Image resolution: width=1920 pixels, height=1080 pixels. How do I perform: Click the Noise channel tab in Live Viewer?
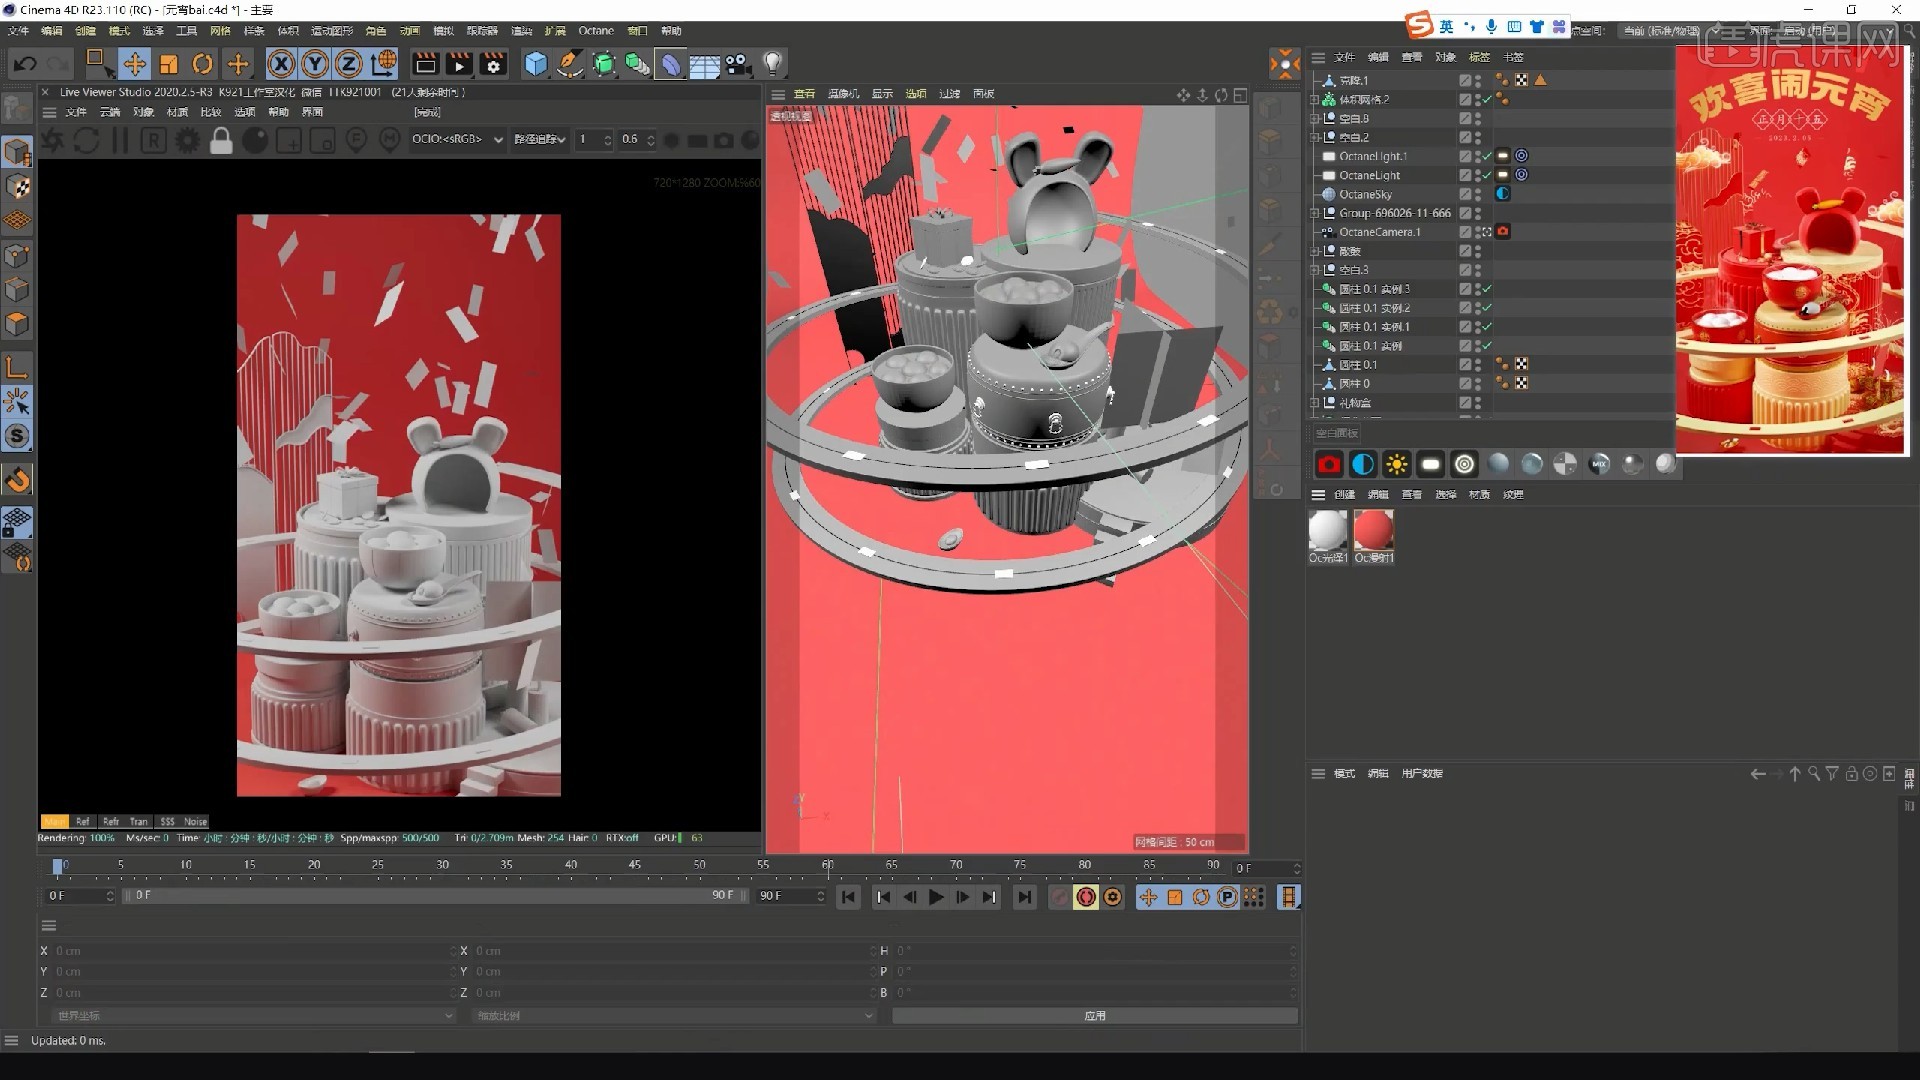[195, 821]
